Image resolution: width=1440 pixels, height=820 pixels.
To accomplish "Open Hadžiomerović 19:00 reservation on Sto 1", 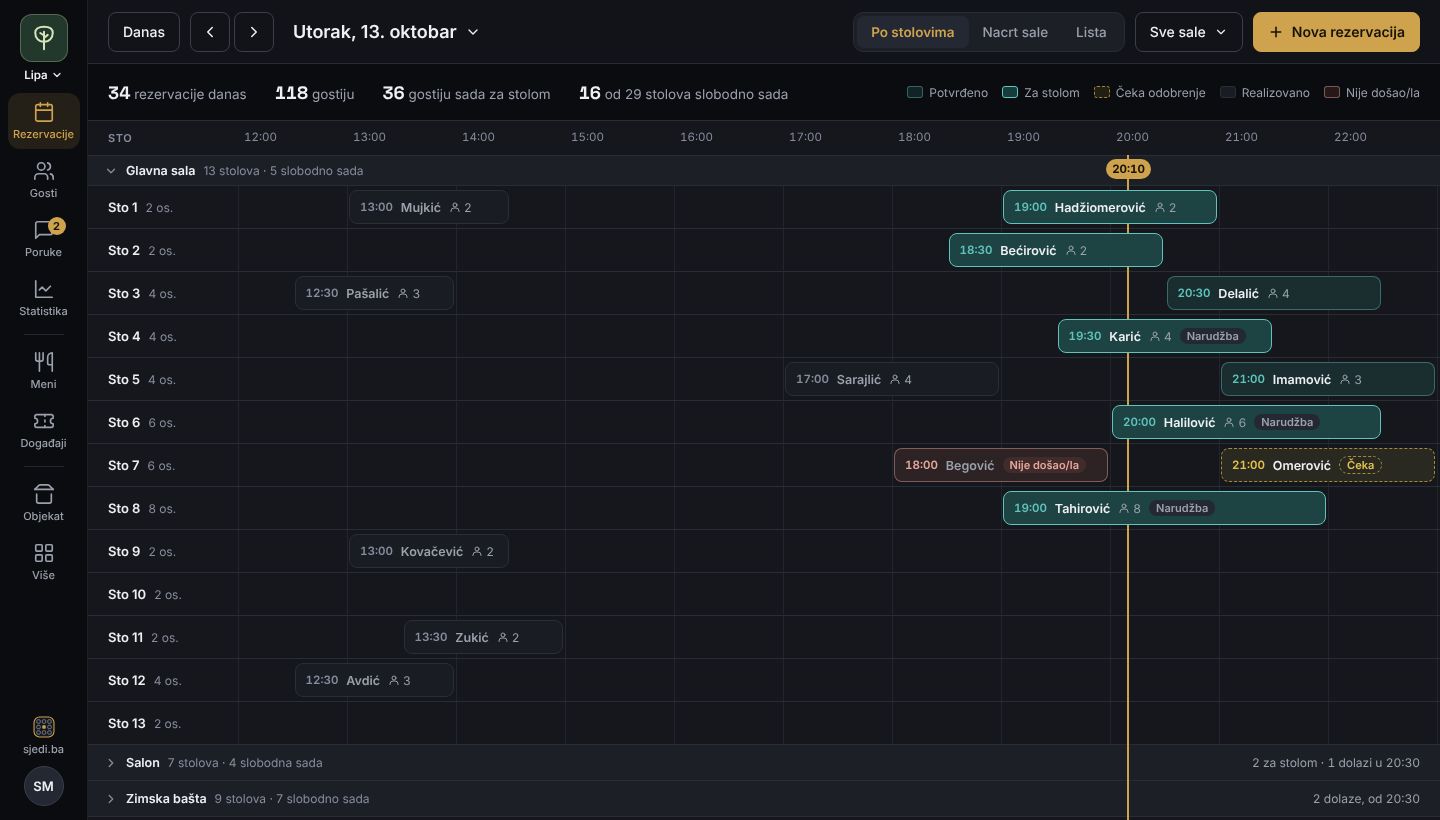I will coord(1110,207).
